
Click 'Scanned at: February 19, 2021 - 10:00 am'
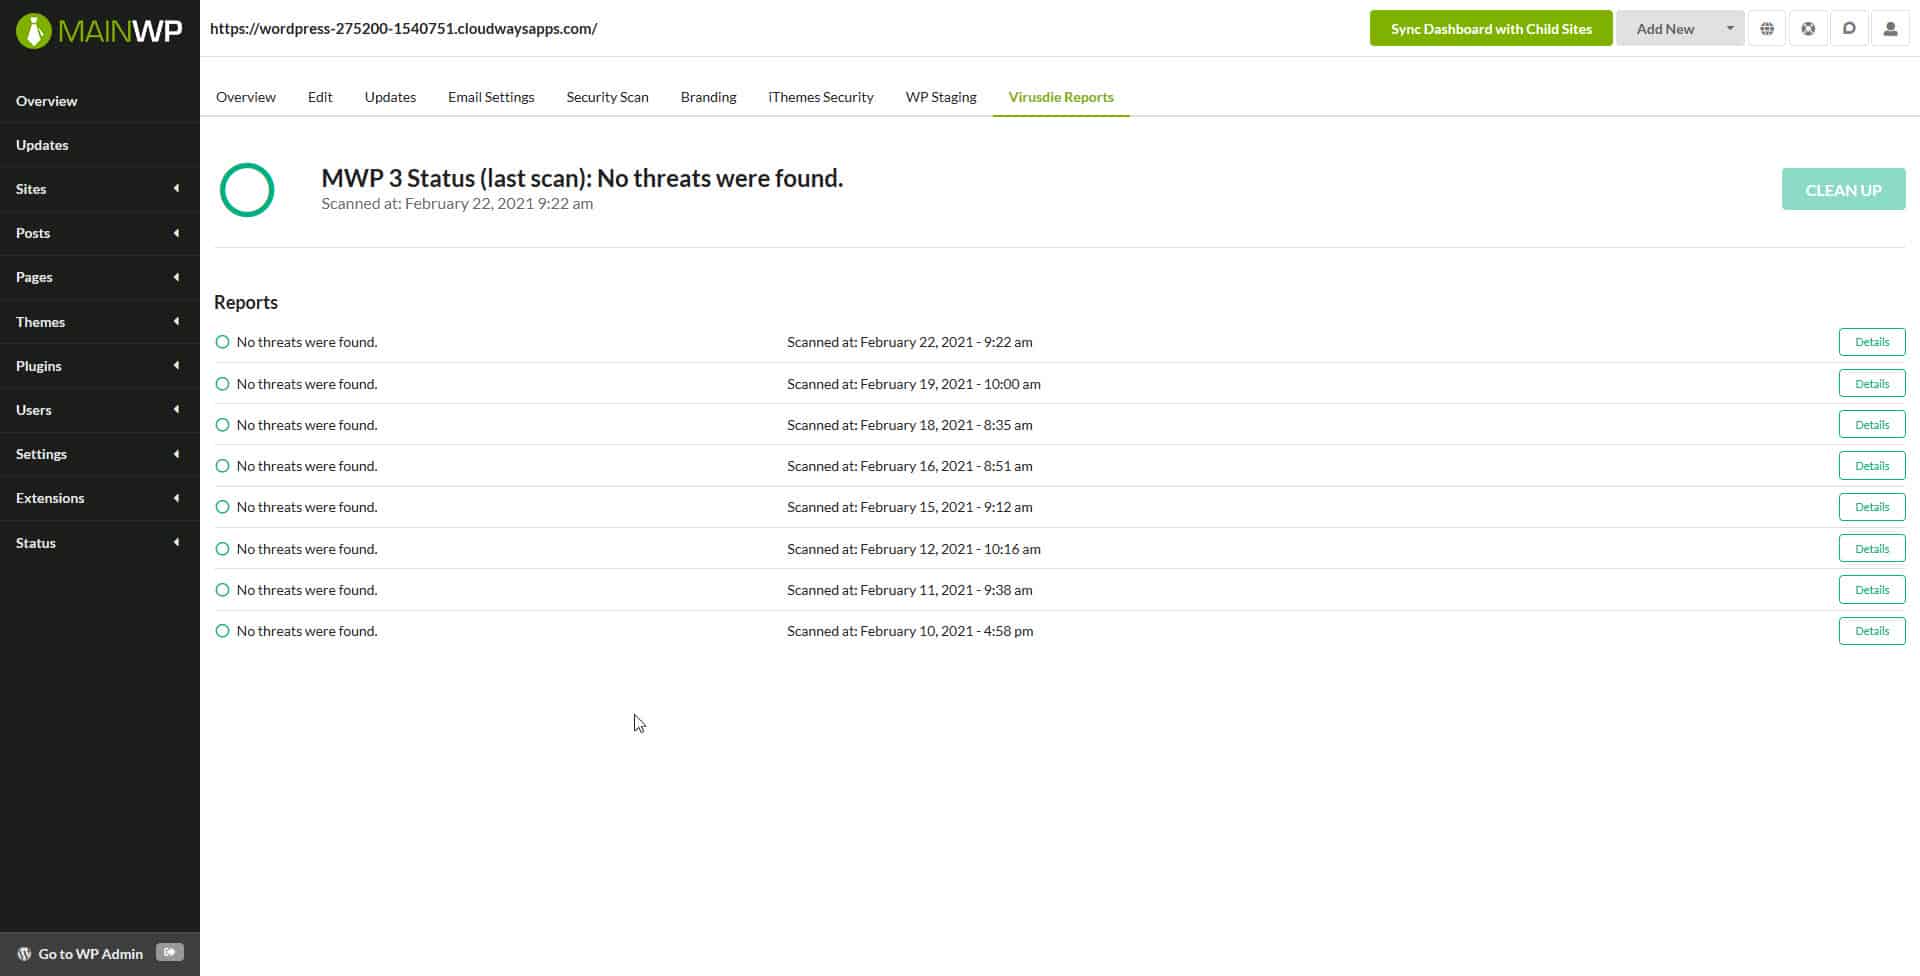[x=914, y=384]
